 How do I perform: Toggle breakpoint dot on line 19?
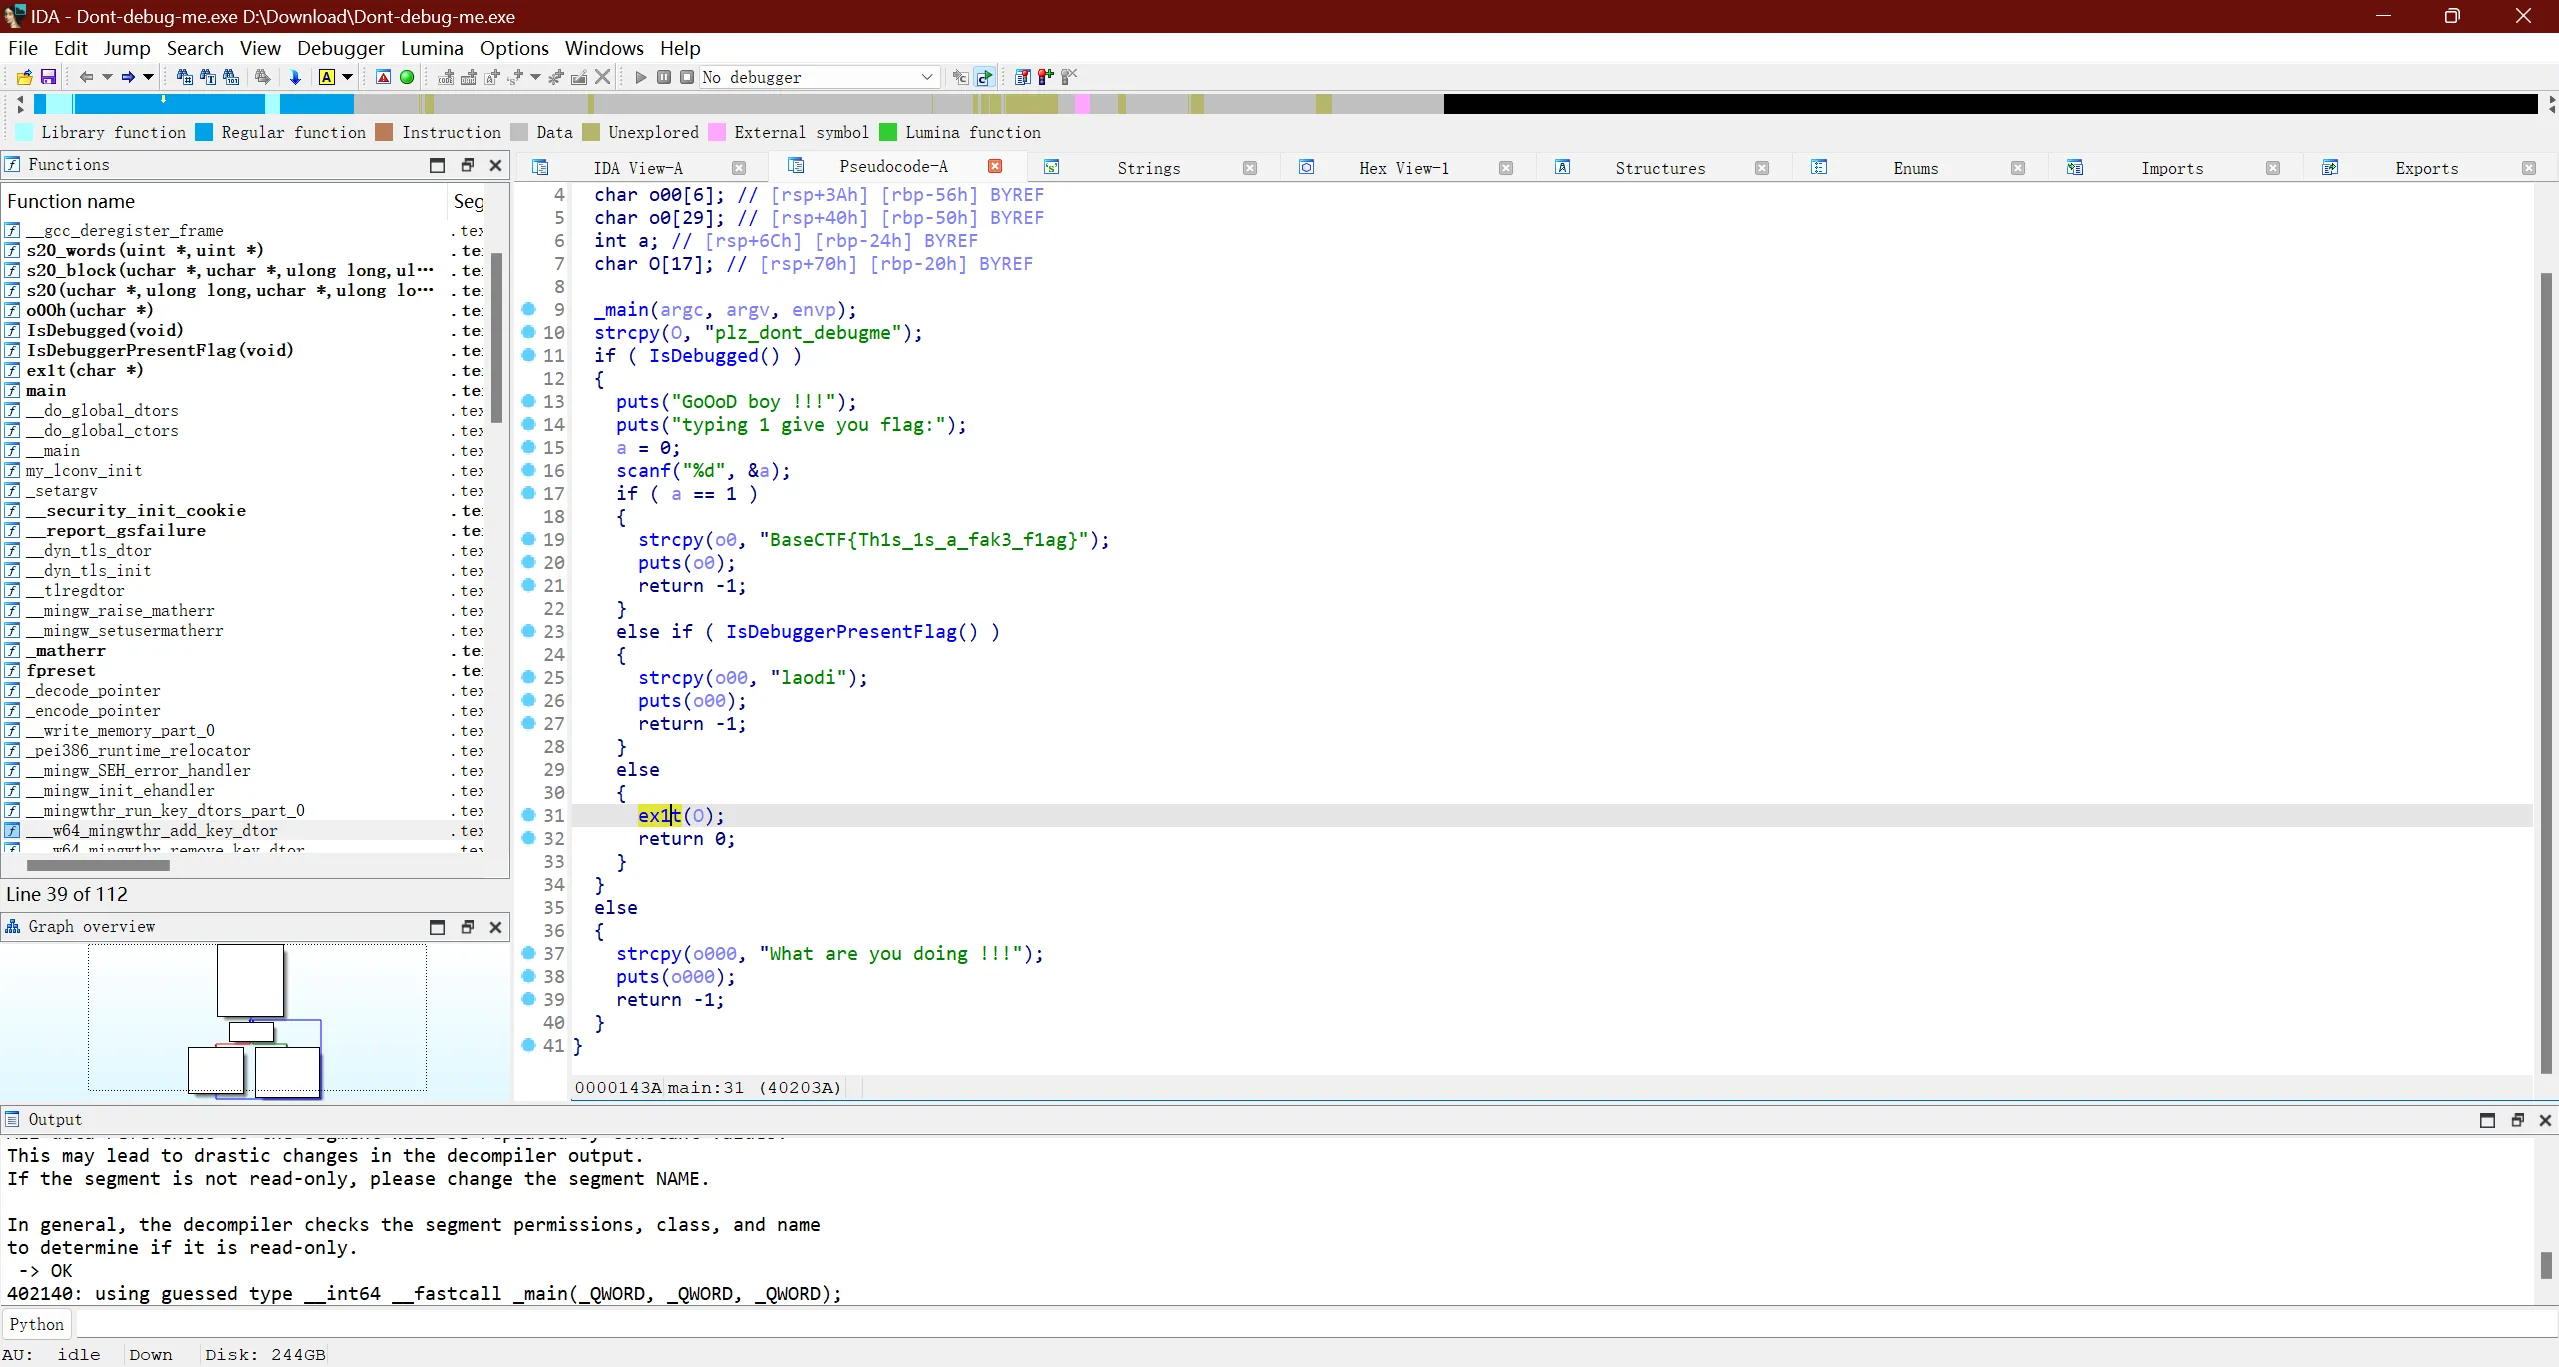click(x=529, y=539)
